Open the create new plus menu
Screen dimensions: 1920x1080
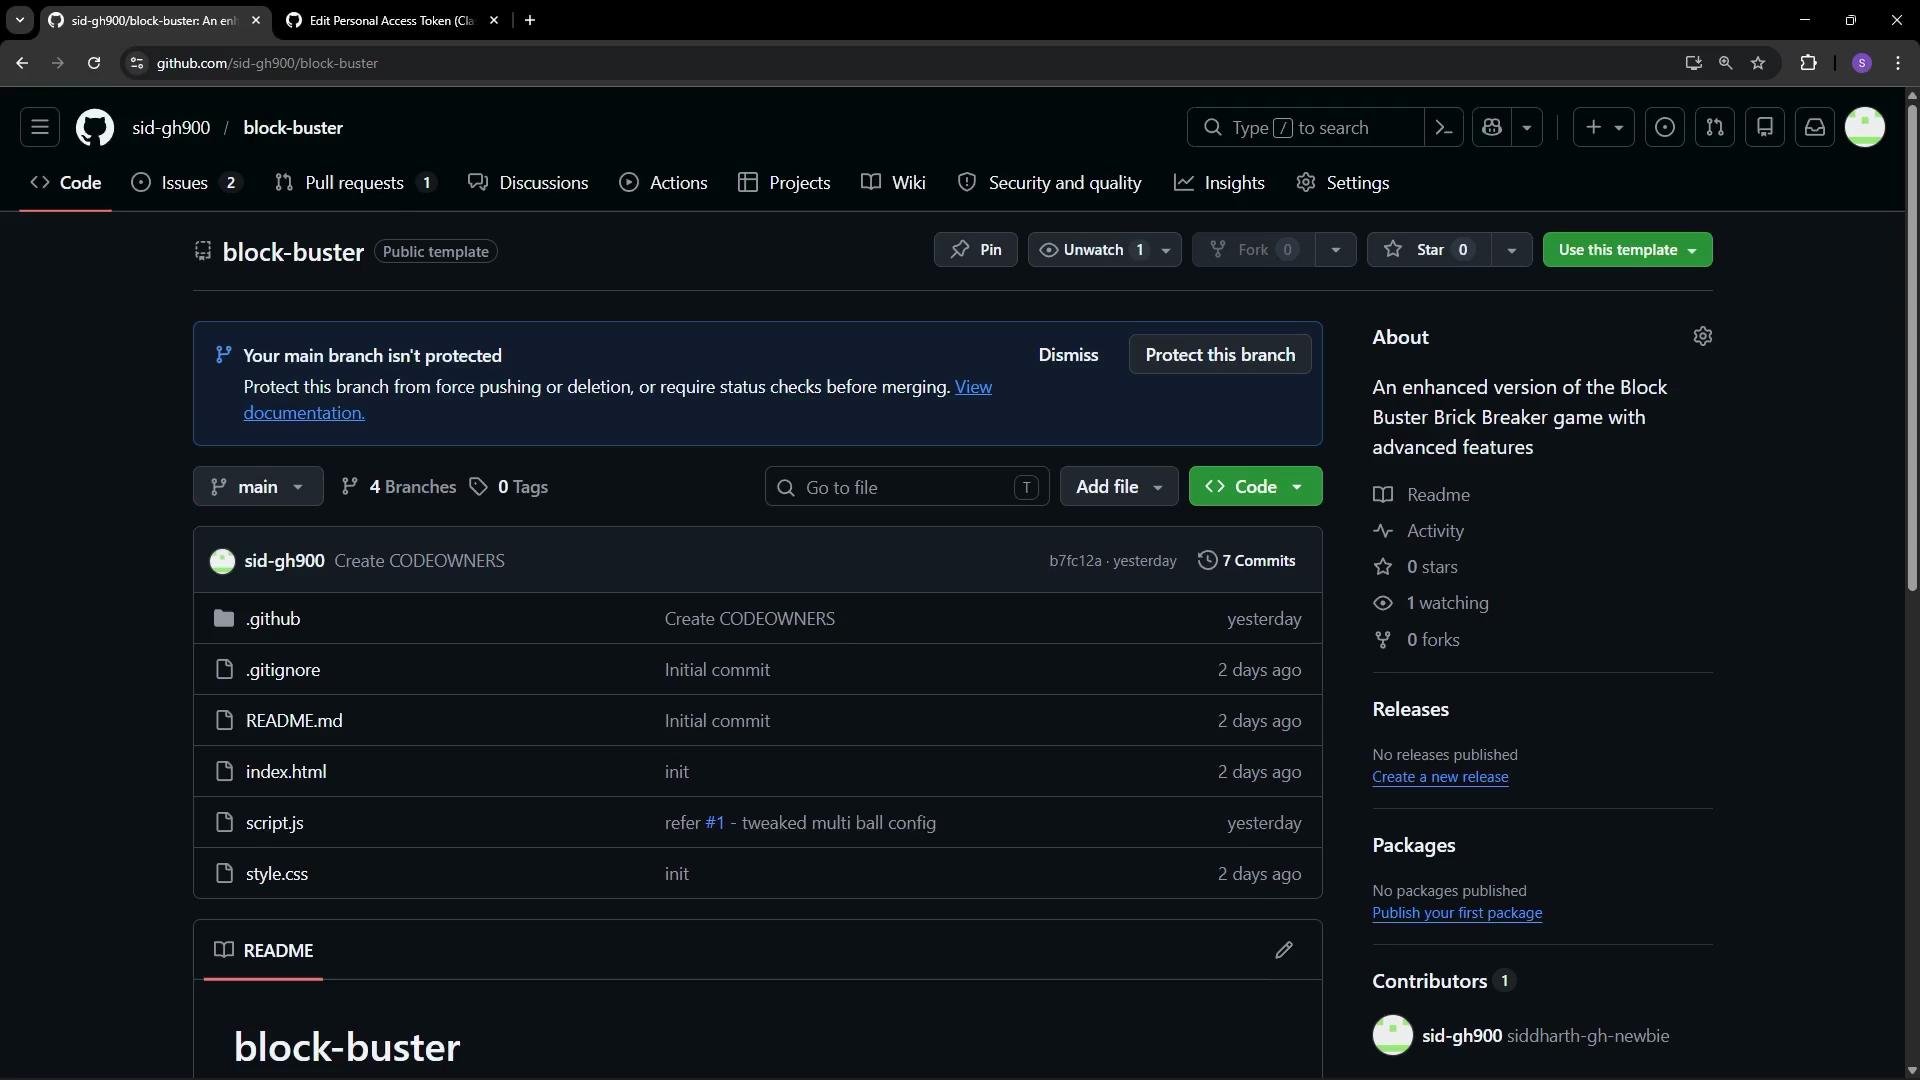click(x=1604, y=127)
